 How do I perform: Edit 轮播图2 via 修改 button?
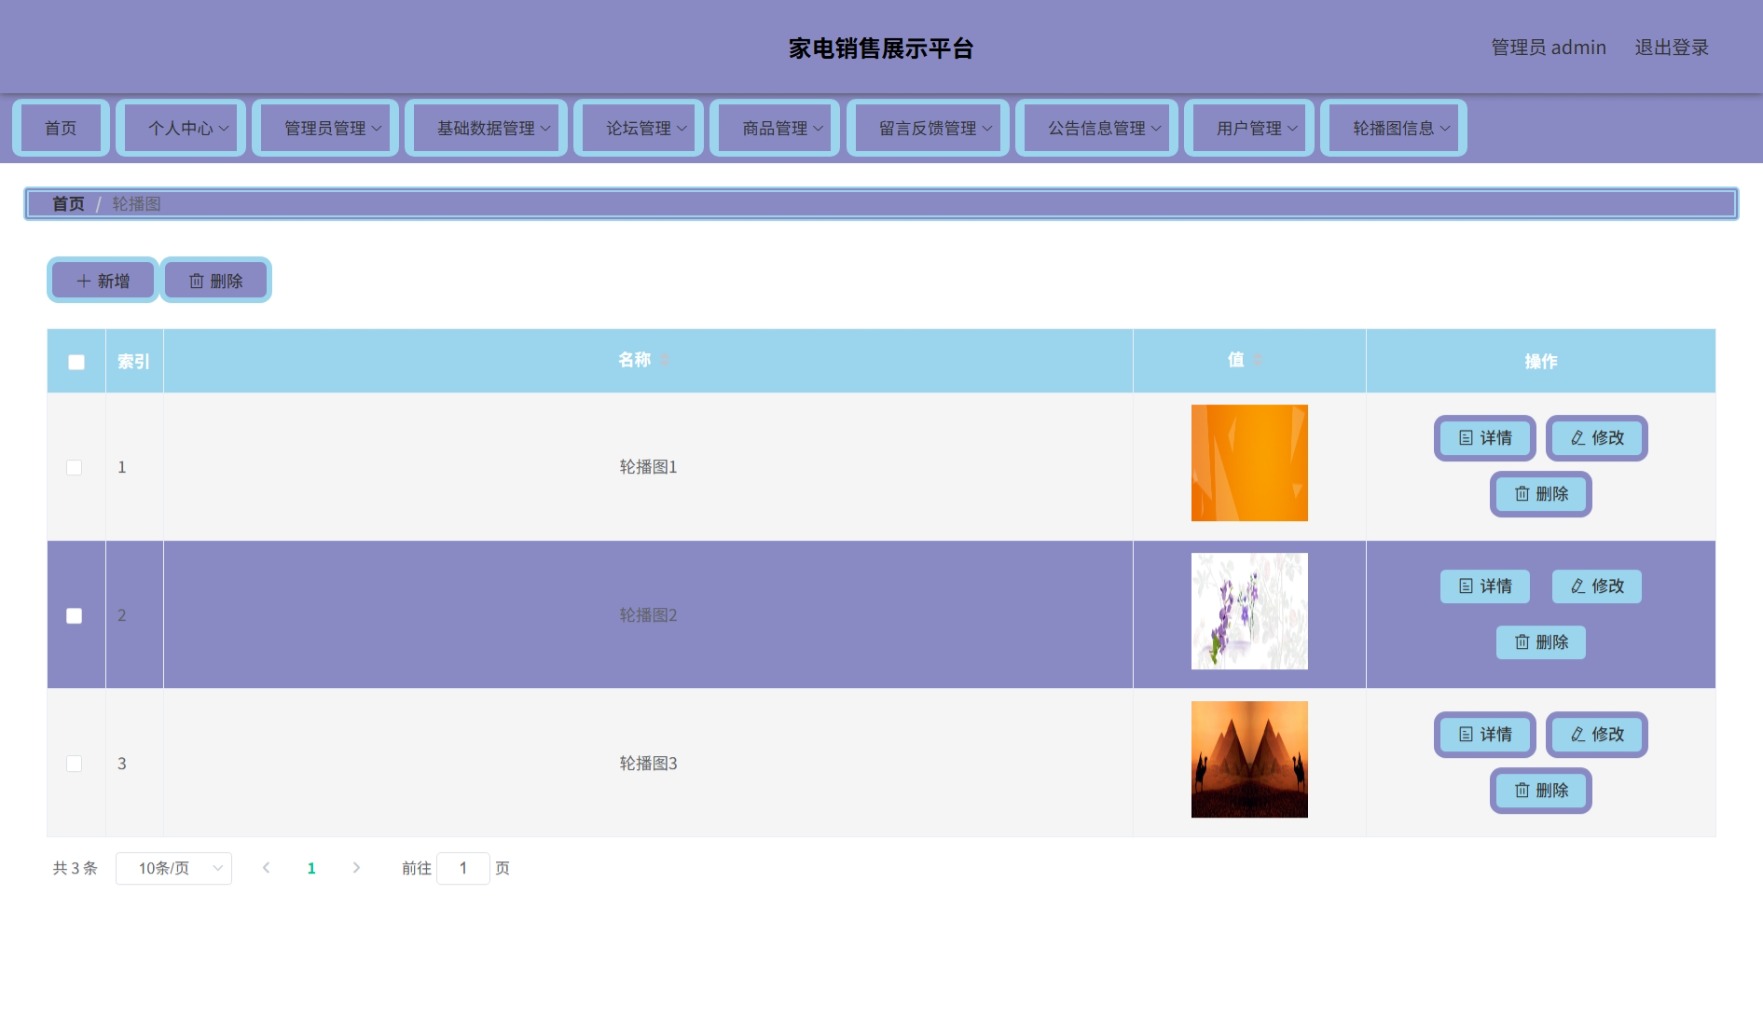click(x=1597, y=586)
